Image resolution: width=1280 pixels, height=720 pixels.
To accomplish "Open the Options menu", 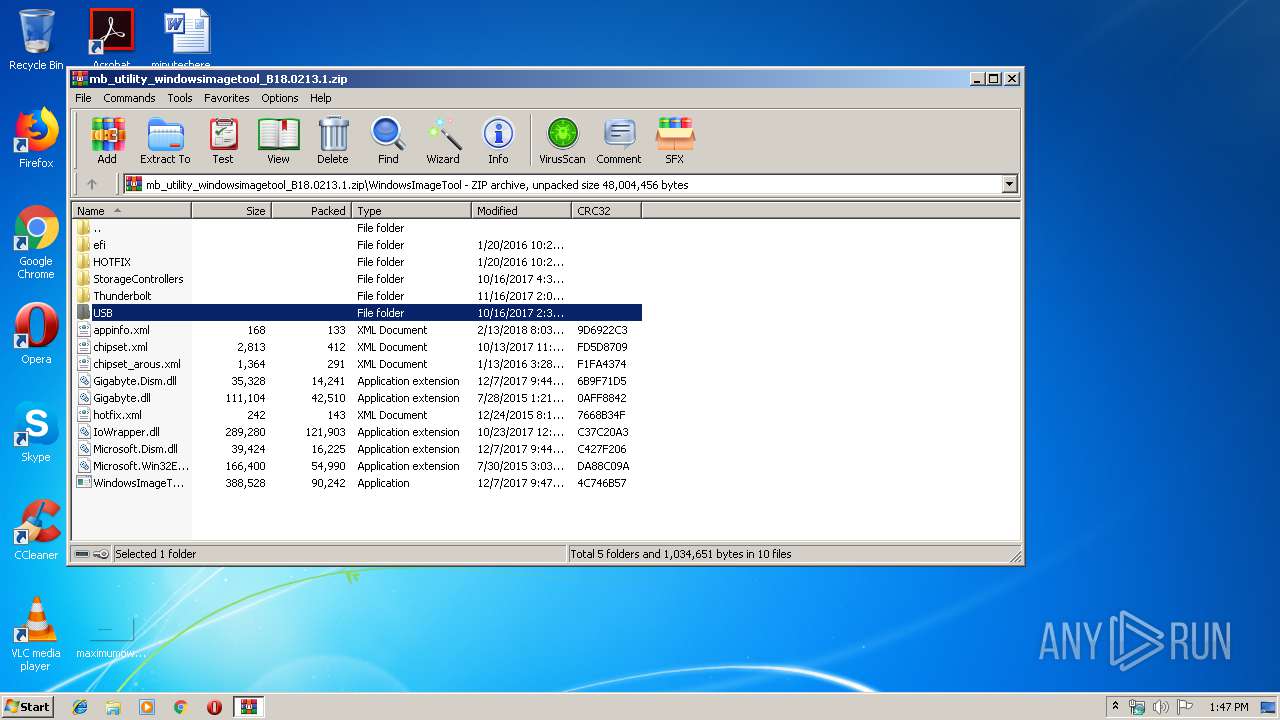I will click(280, 98).
